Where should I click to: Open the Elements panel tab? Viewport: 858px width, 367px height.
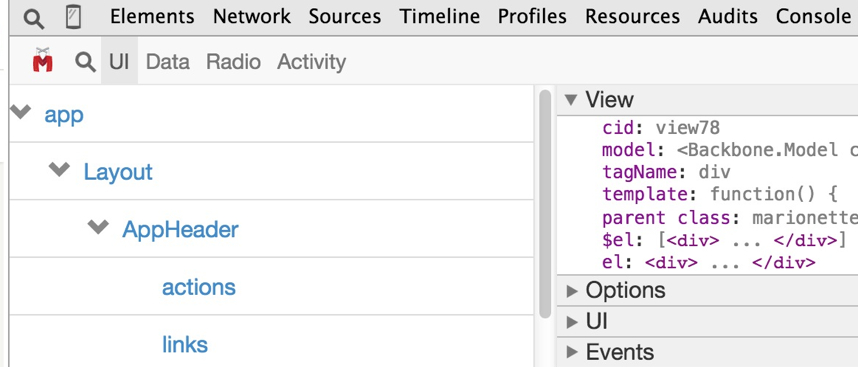tap(152, 16)
